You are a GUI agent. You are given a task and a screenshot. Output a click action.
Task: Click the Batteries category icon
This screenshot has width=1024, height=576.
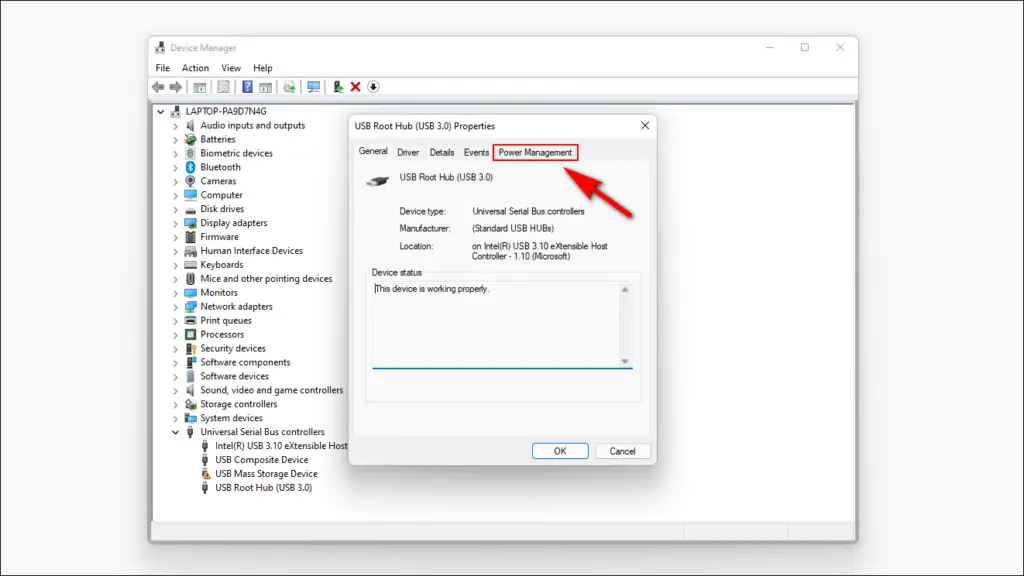coord(190,139)
